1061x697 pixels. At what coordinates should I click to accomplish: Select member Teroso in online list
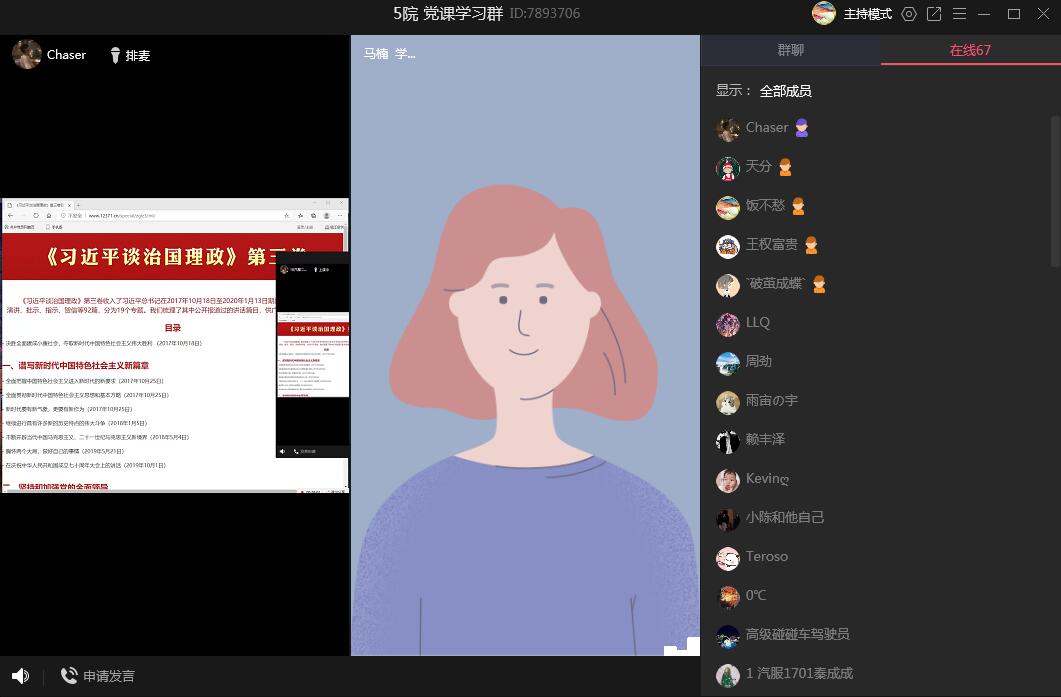(x=766, y=556)
